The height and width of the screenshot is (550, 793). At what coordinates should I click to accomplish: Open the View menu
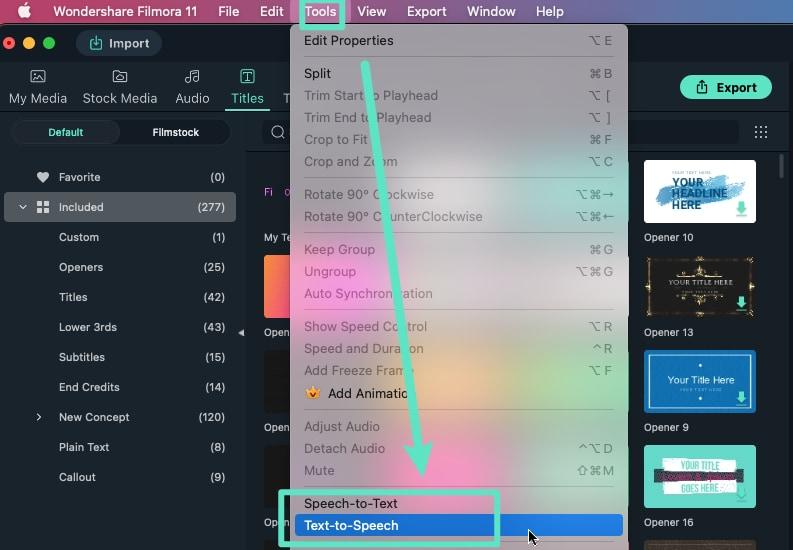tap(372, 11)
